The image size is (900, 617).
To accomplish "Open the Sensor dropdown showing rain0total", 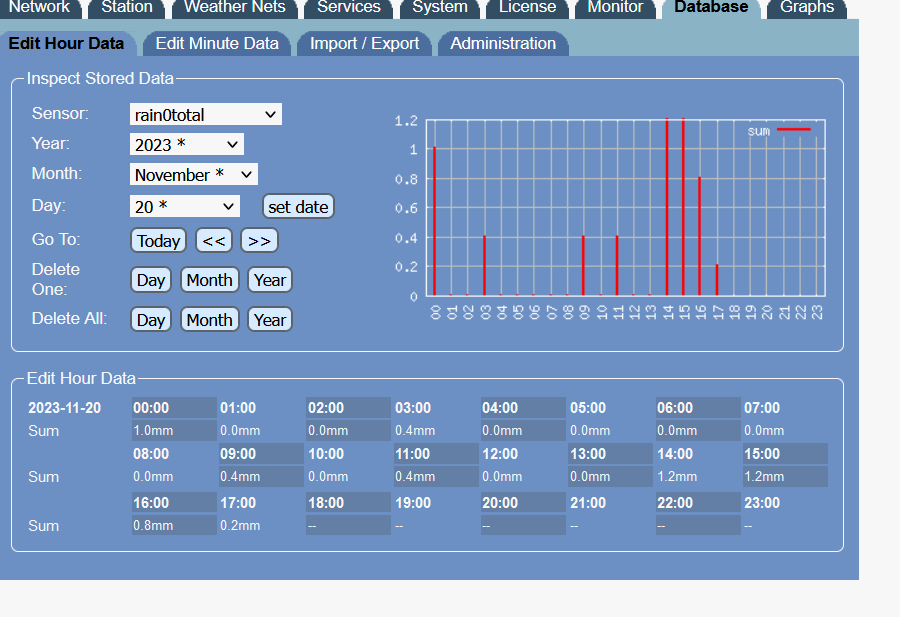I will 206,115.
